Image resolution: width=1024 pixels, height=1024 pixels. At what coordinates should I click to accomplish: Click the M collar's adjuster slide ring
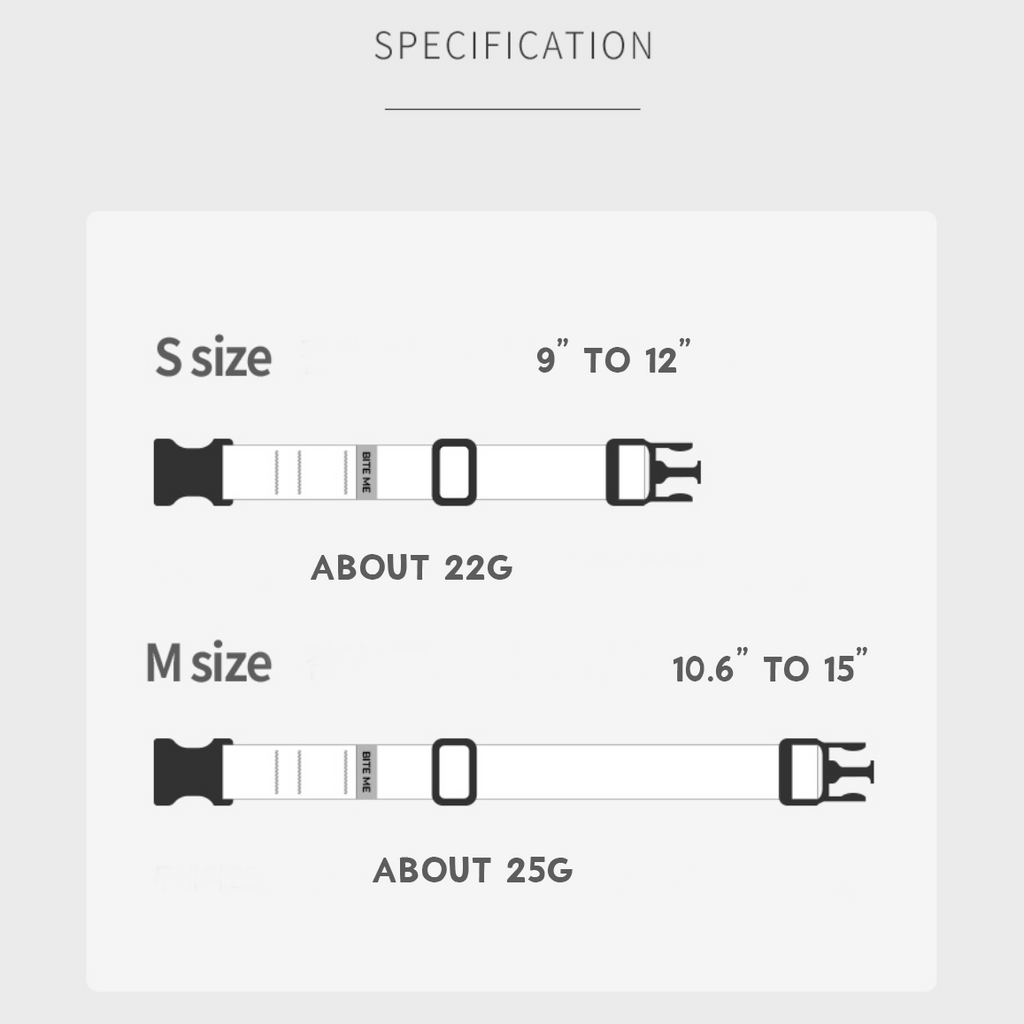(x=454, y=772)
